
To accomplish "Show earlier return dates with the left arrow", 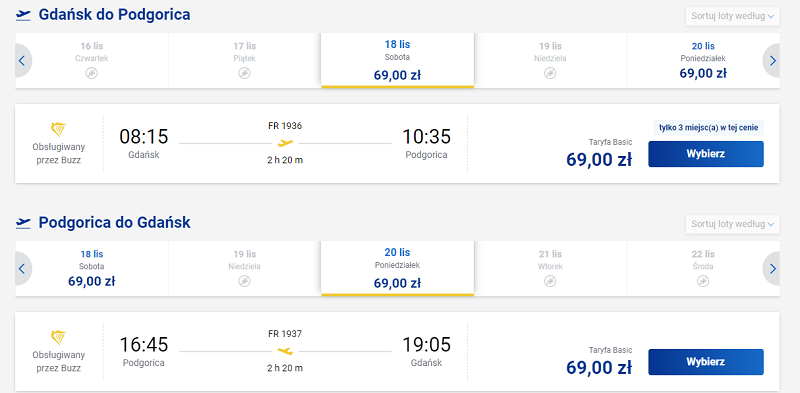I will 22,268.
